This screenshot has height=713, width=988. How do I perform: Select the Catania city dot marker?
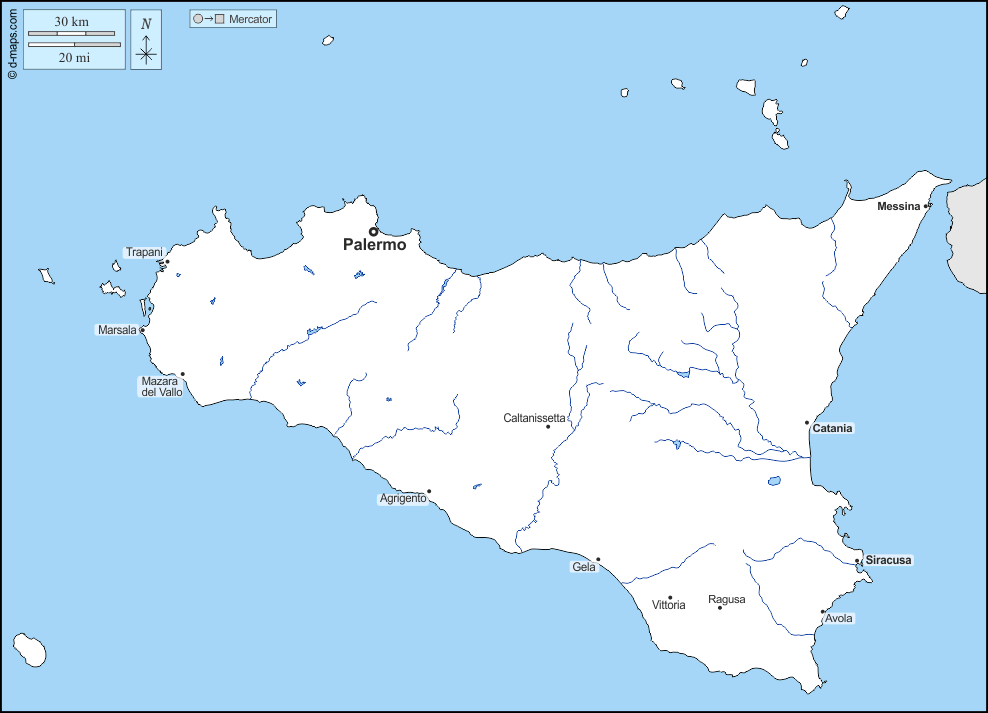807,423
